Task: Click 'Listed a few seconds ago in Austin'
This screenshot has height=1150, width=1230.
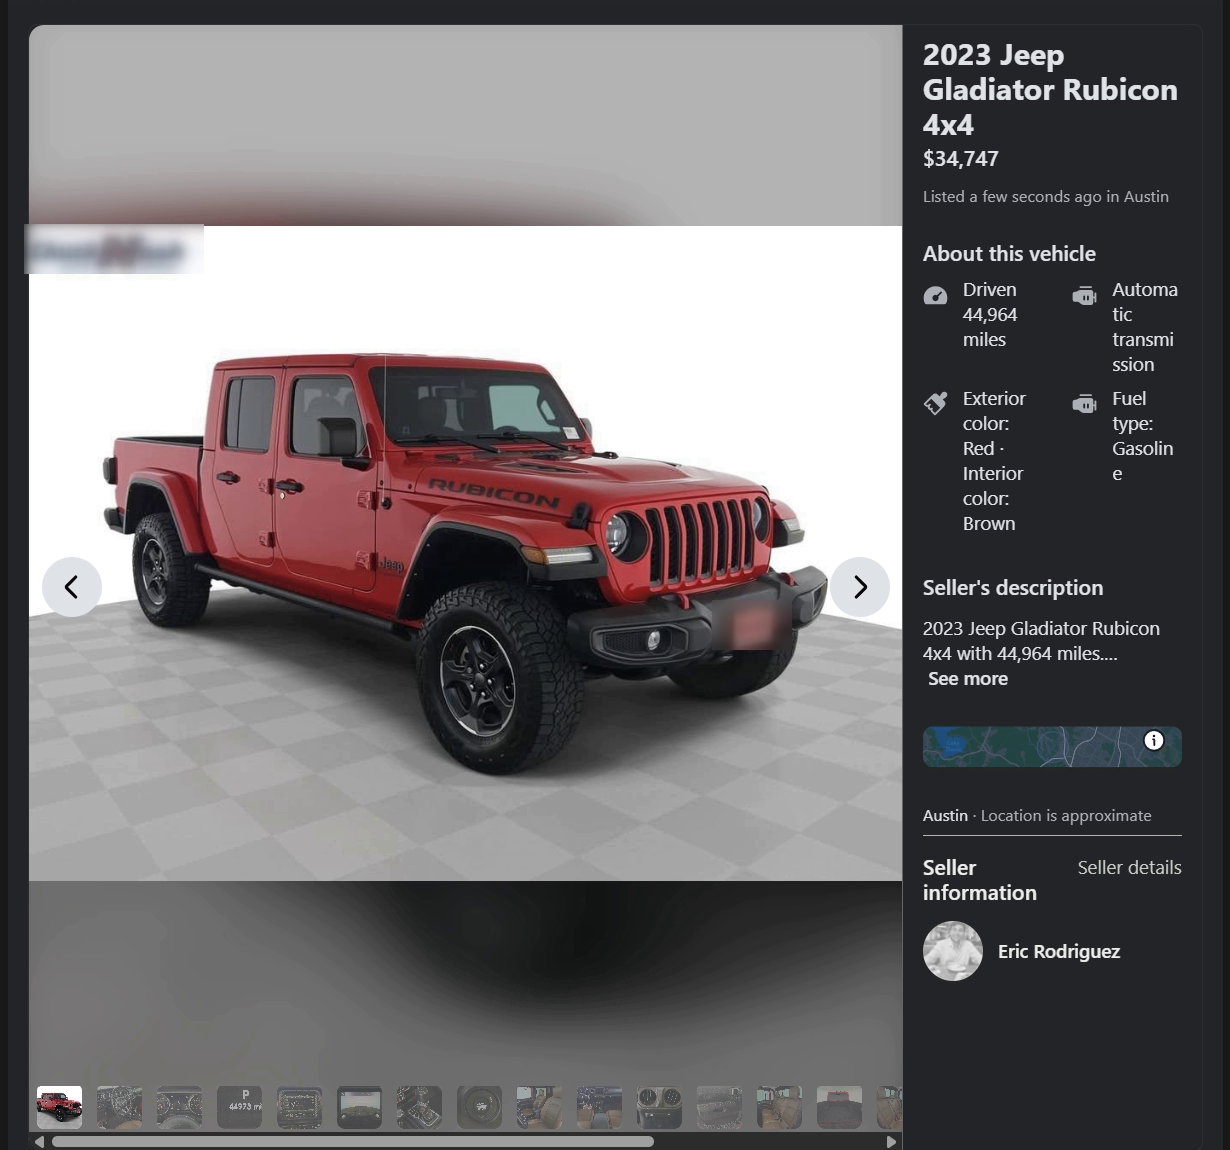Action: coord(1045,197)
